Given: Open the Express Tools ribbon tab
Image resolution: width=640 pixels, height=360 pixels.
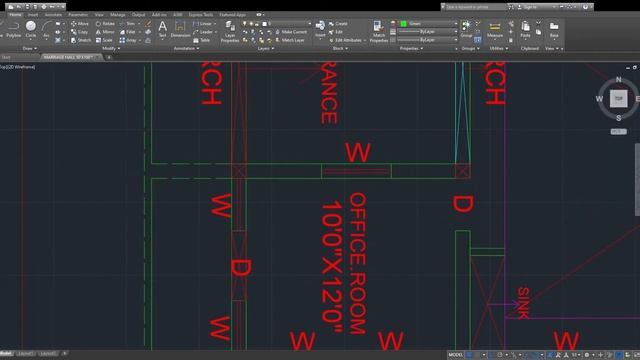Looking at the screenshot, I should point(200,15).
